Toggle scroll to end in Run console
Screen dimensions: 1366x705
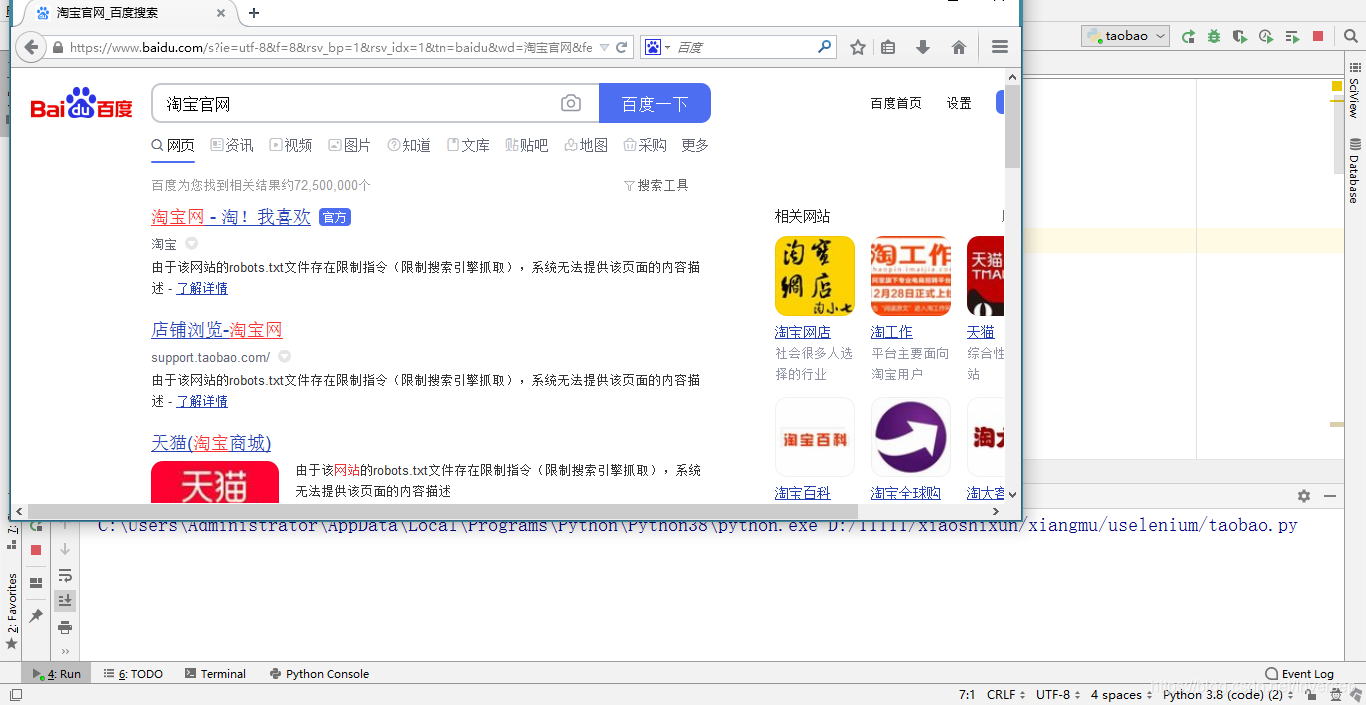point(65,601)
